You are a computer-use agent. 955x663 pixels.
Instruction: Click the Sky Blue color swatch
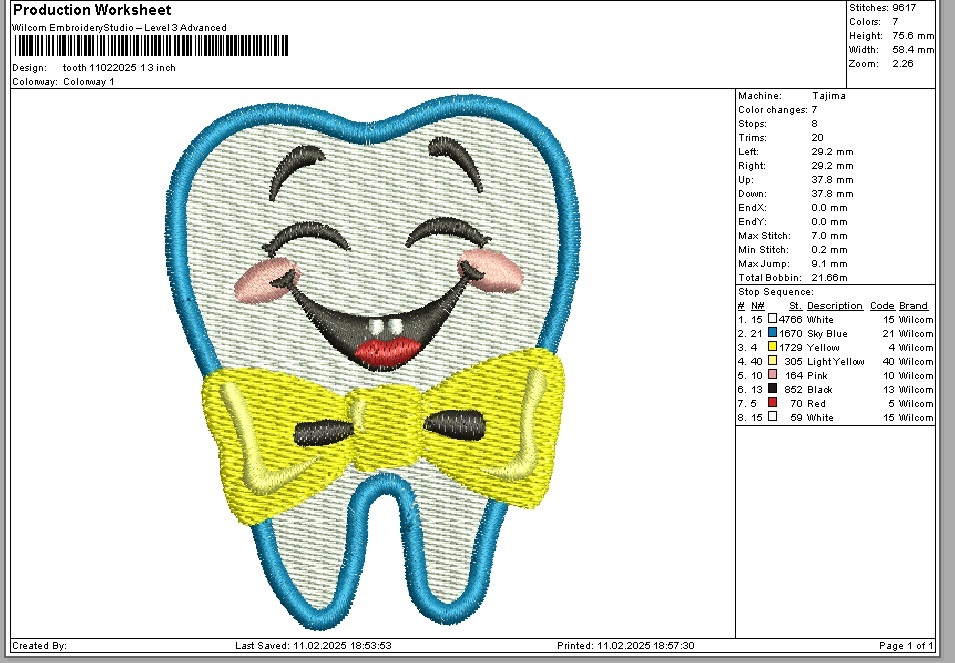pyautogui.click(x=772, y=333)
